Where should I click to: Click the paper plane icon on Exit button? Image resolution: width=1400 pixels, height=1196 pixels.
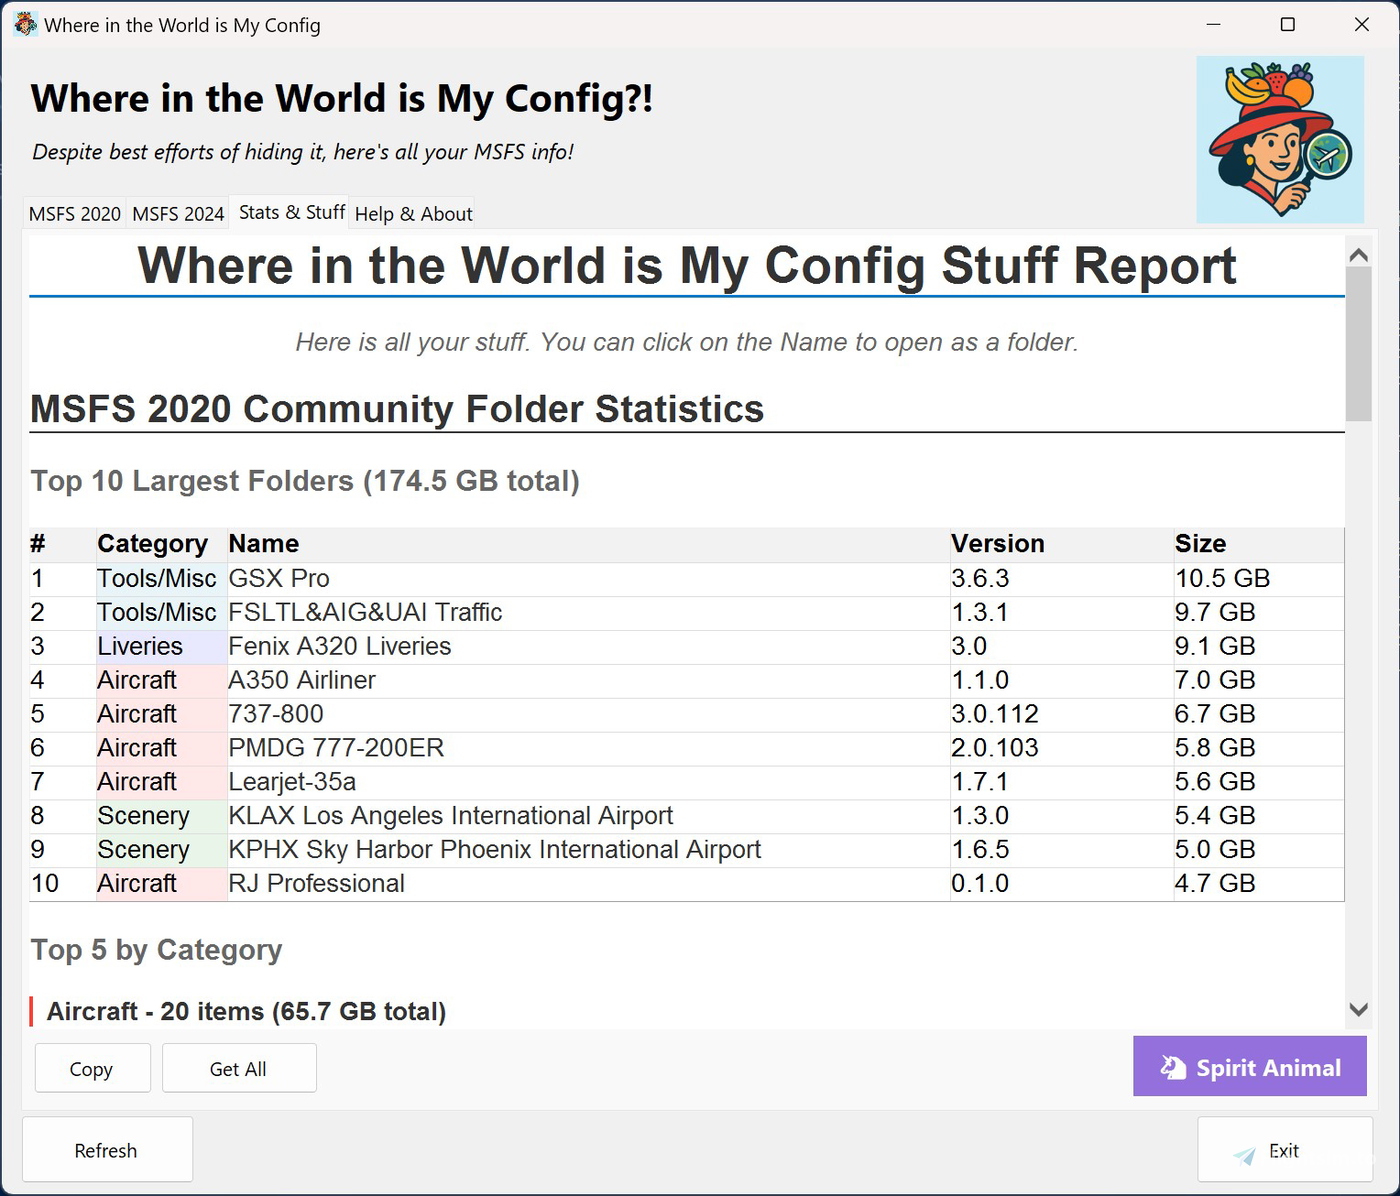coord(1243,1156)
